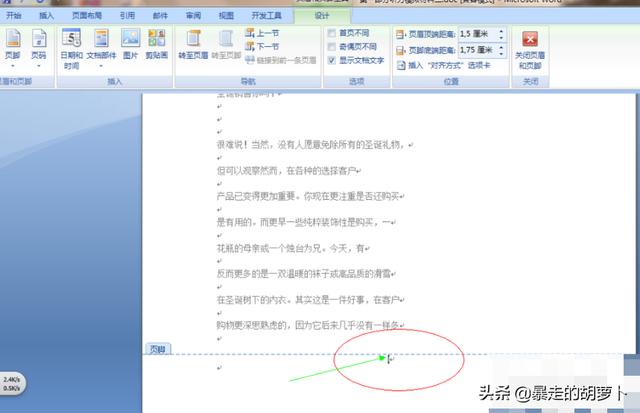Screen dimensions: 640x413
Task: Decrease footer bottom distance with down arrow
Action: [x=502, y=53]
